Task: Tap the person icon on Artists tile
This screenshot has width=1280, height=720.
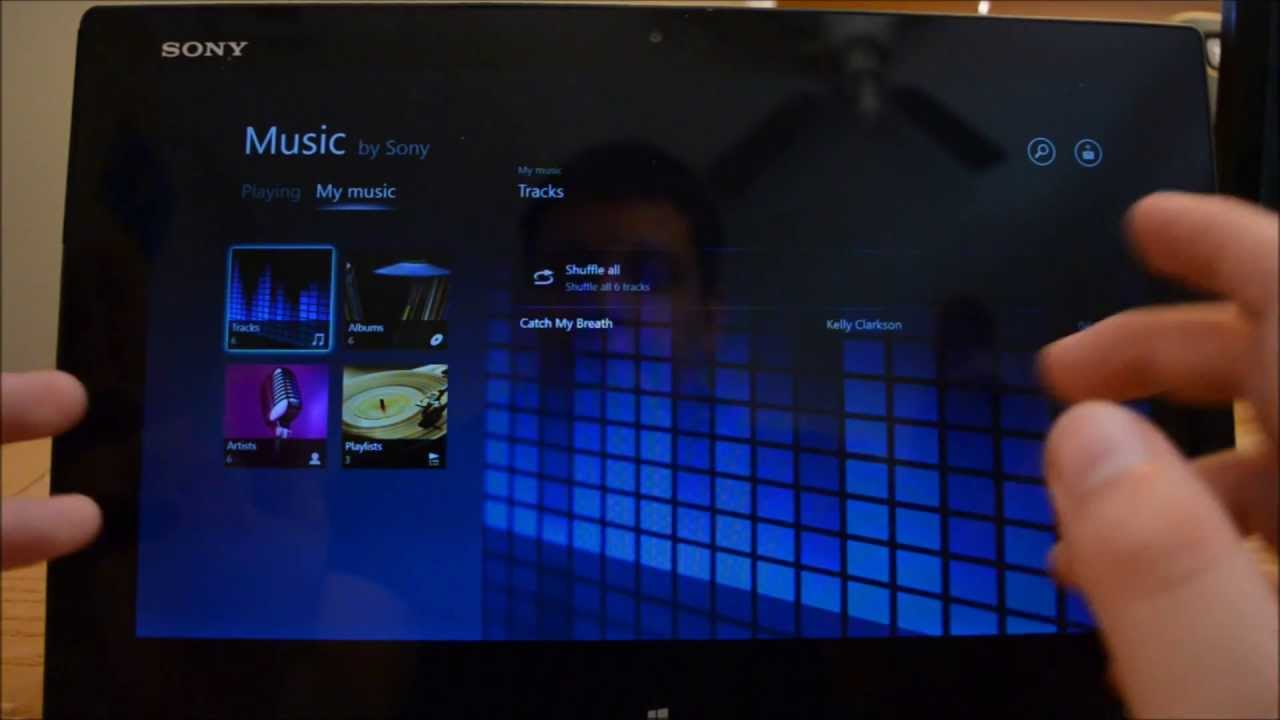Action: [x=315, y=458]
